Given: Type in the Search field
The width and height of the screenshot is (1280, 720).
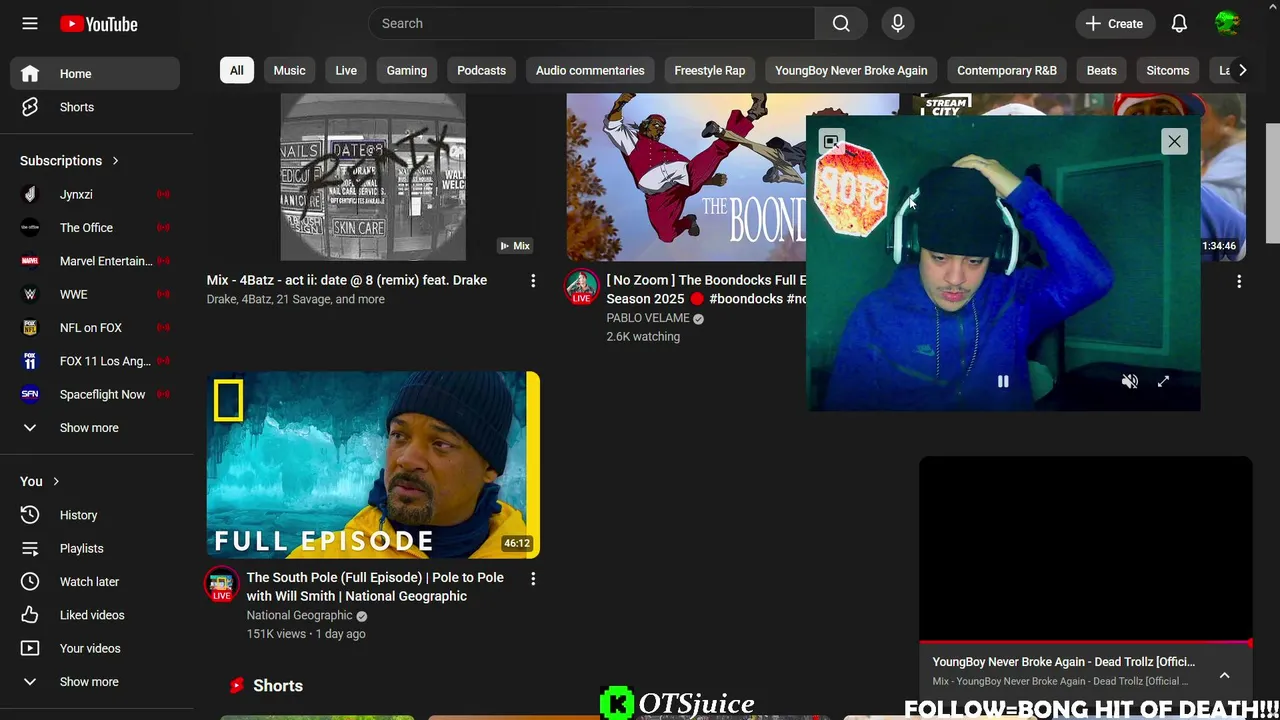Looking at the screenshot, I should click(591, 23).
